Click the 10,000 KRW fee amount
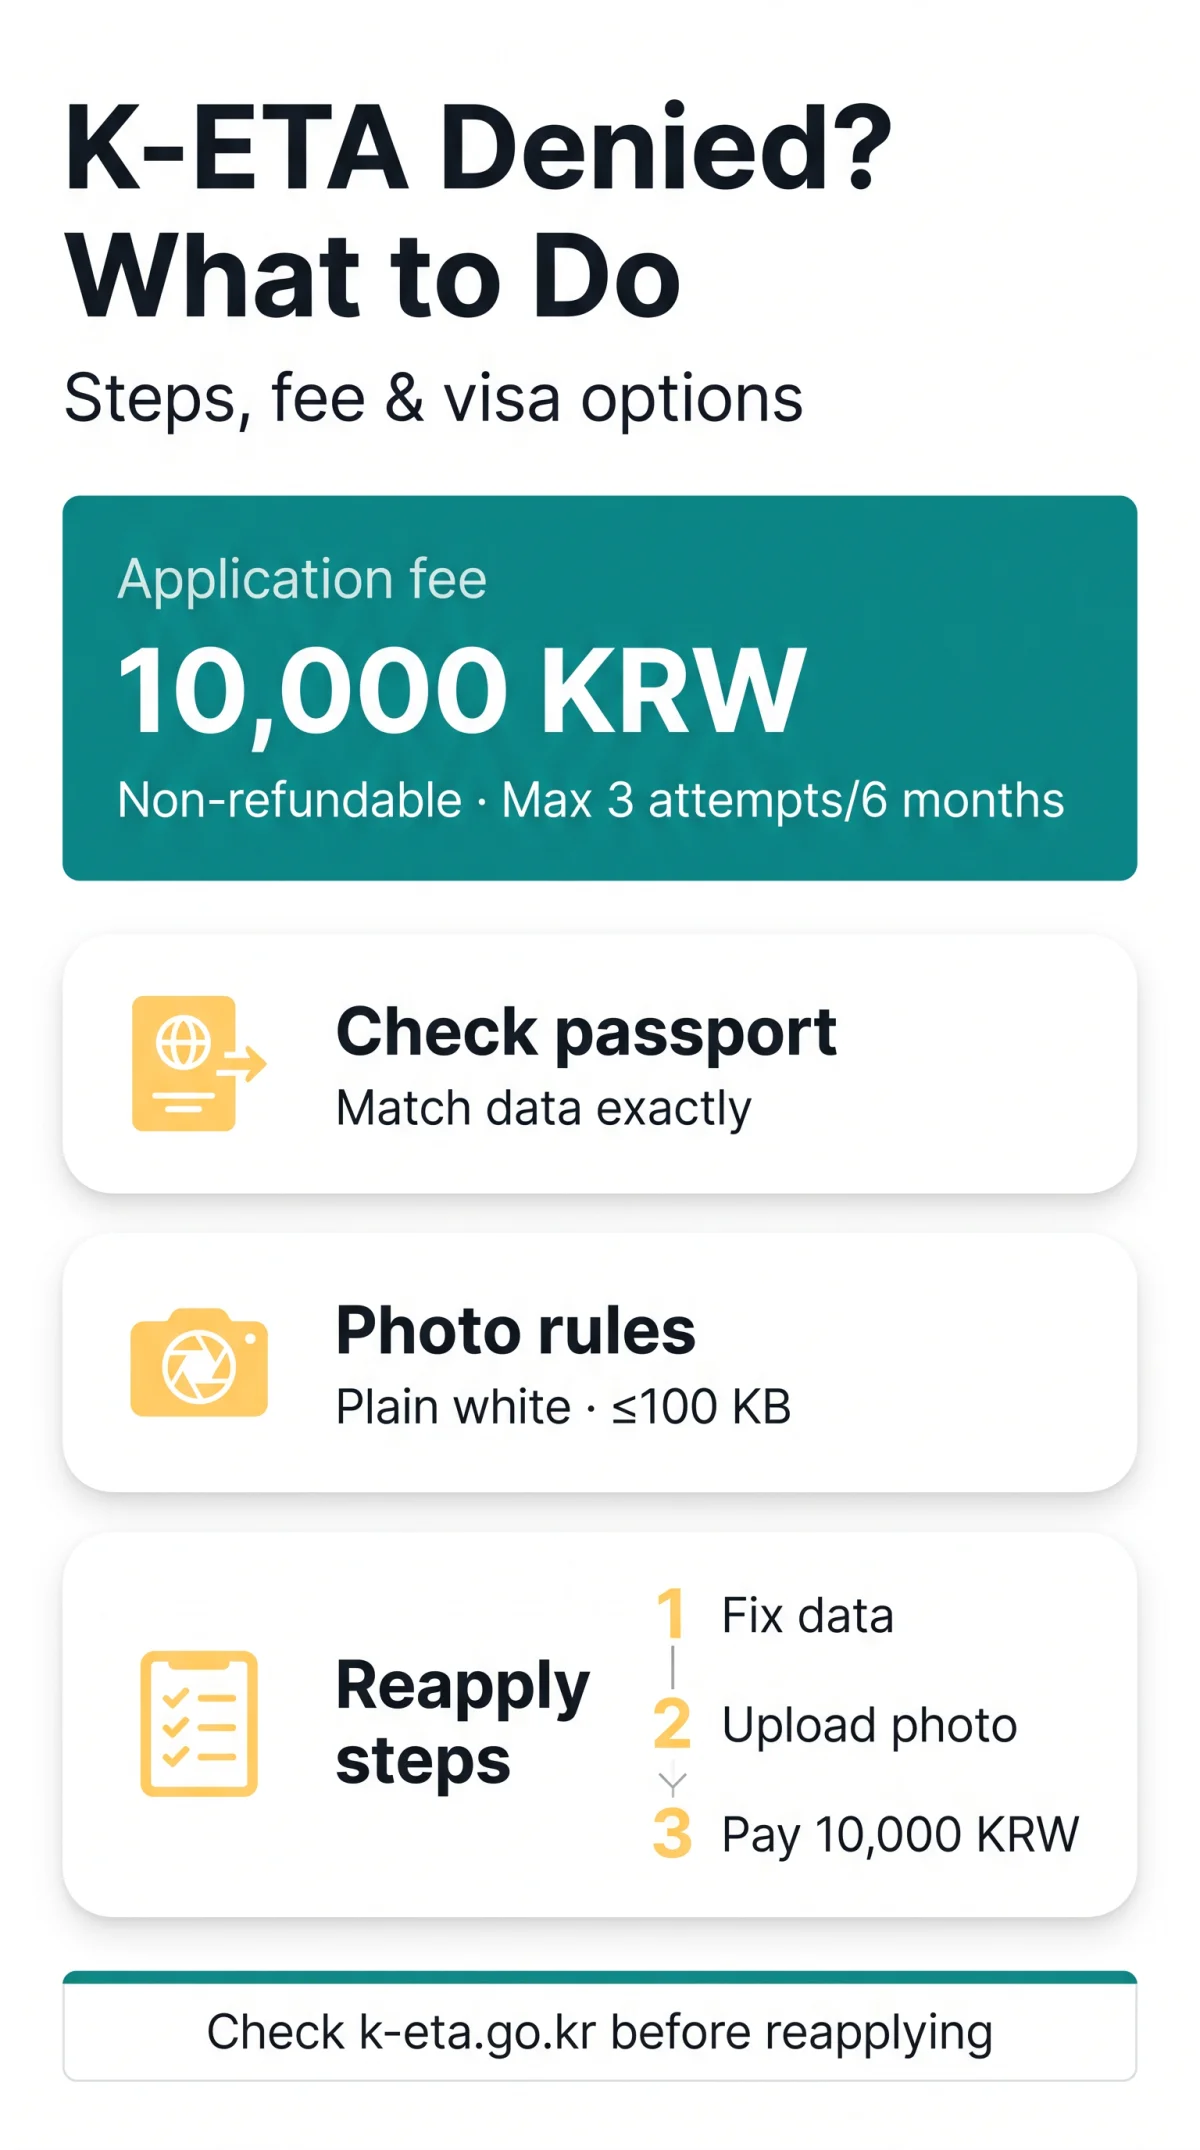1200x2150 pixels. coord(461,690)
